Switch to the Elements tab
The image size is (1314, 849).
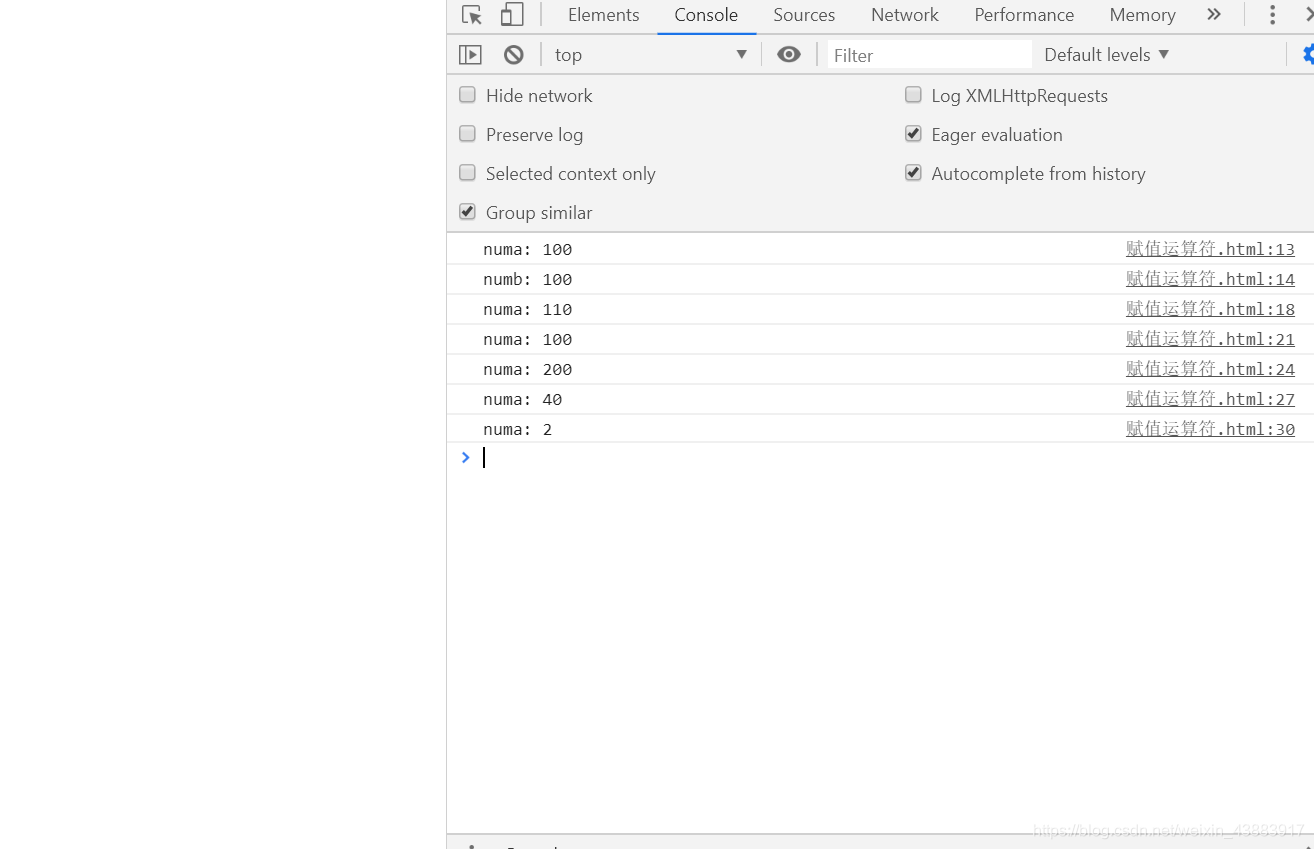coord(603,15)
